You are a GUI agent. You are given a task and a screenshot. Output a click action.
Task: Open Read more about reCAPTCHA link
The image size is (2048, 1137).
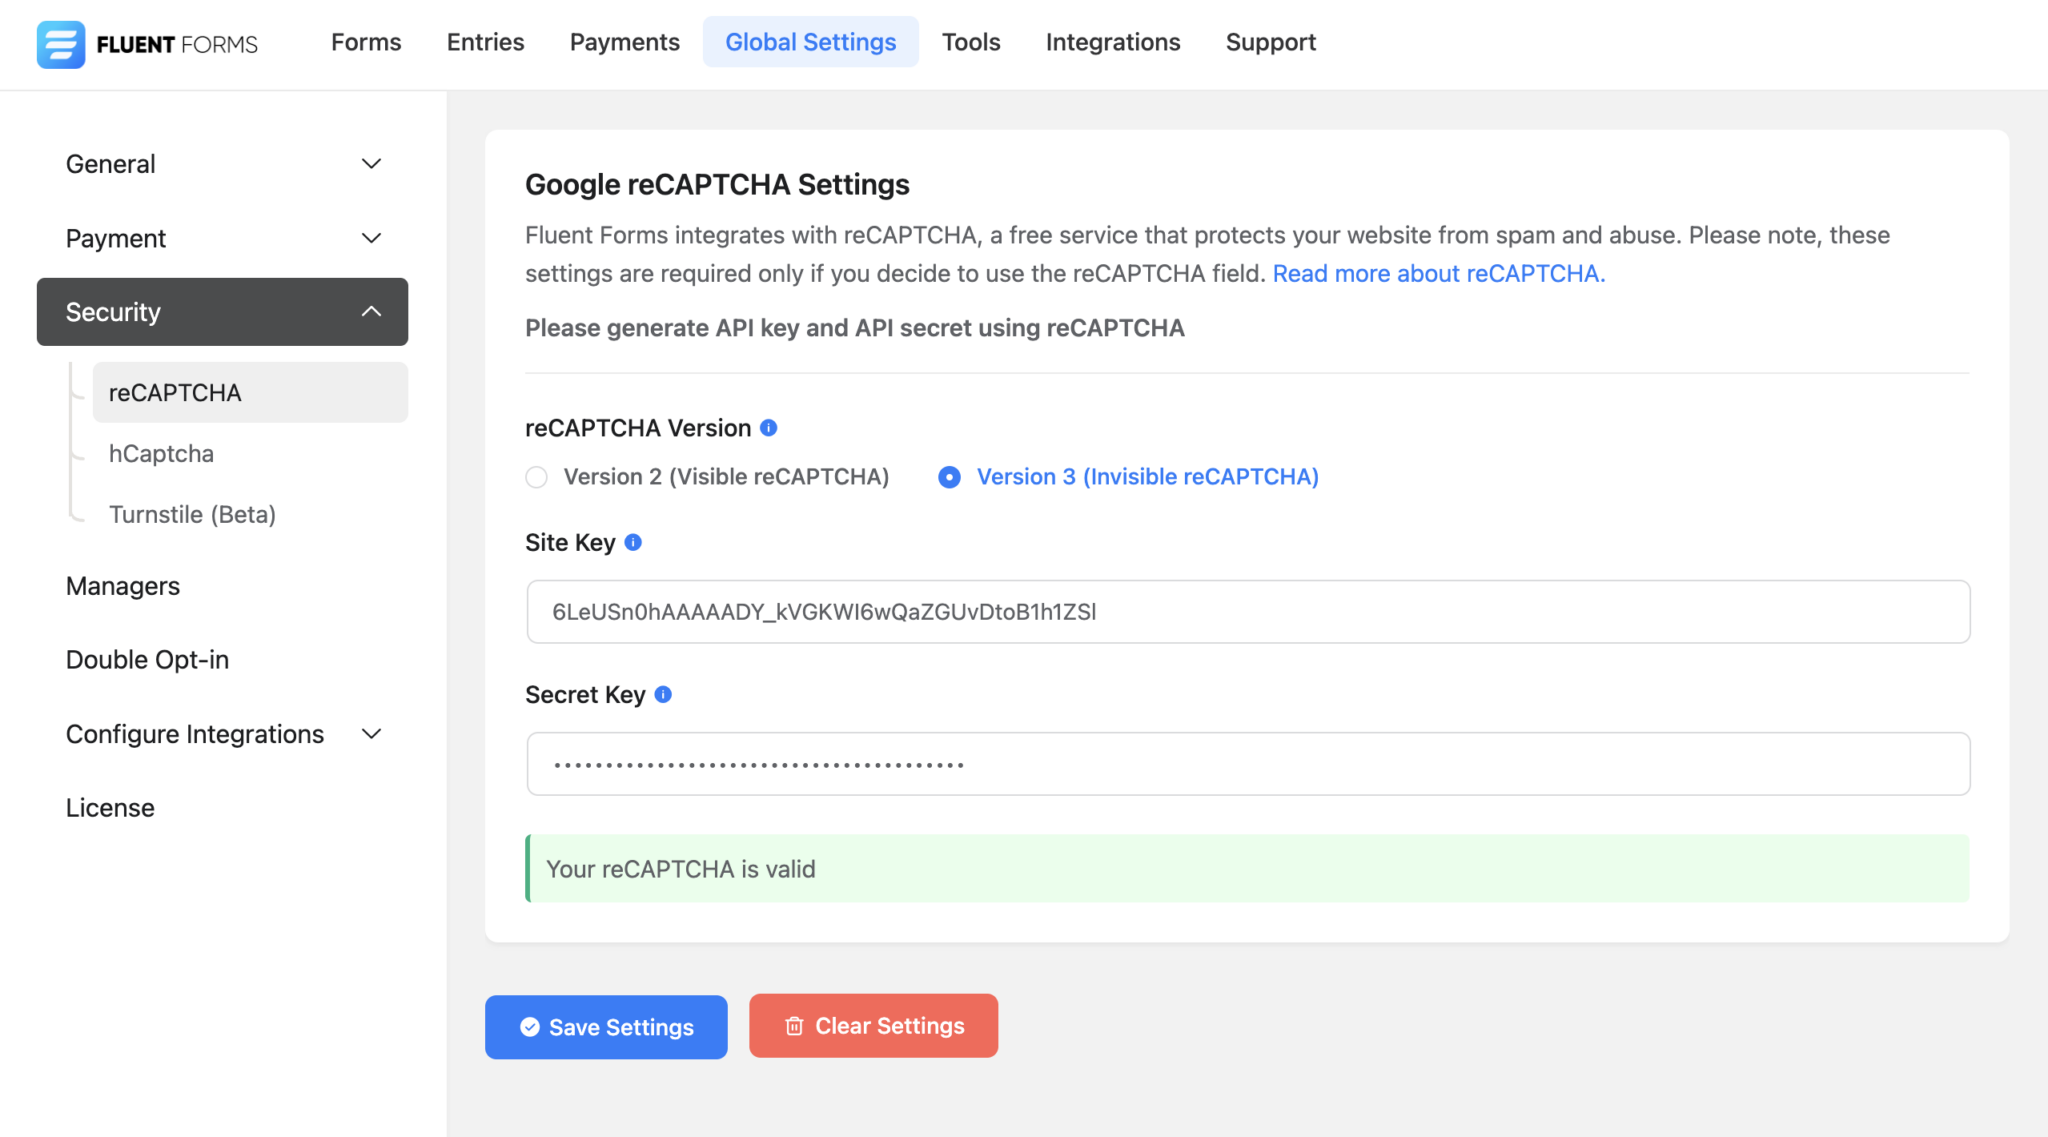(1438, 274)
